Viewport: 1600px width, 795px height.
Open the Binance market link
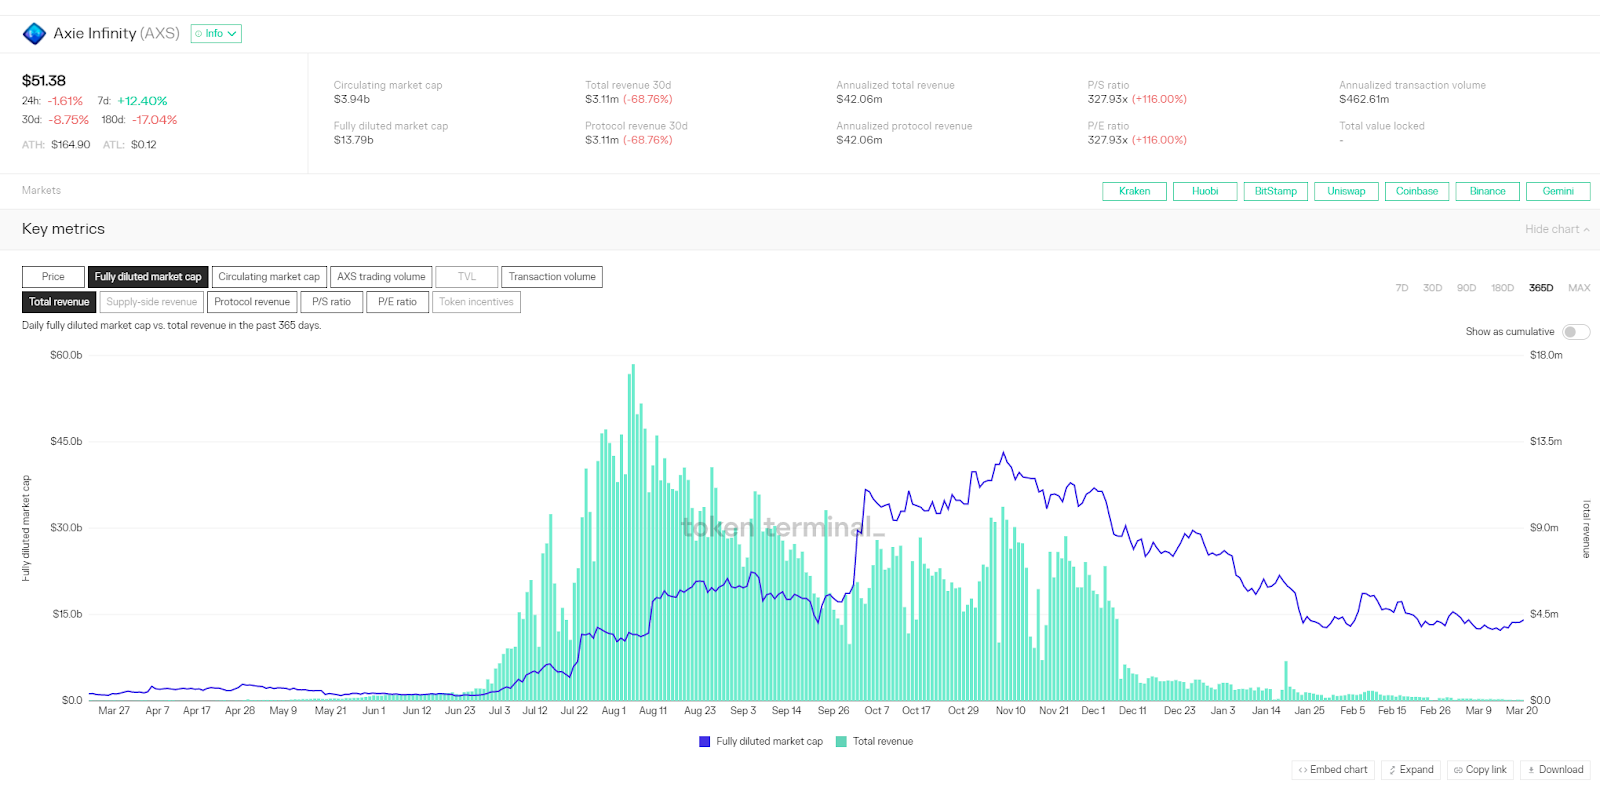pos(1487,191)
